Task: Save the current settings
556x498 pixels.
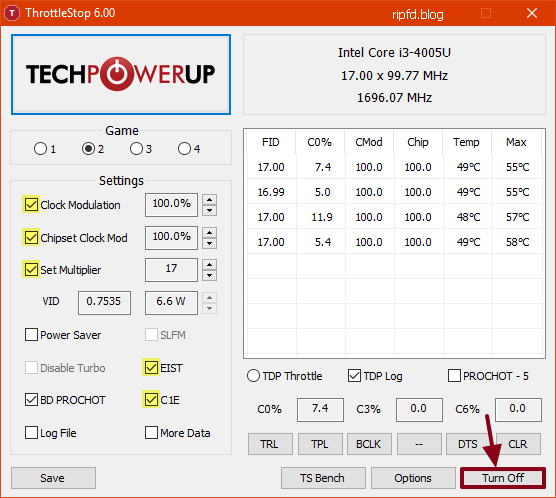Action: pos(53,478)
